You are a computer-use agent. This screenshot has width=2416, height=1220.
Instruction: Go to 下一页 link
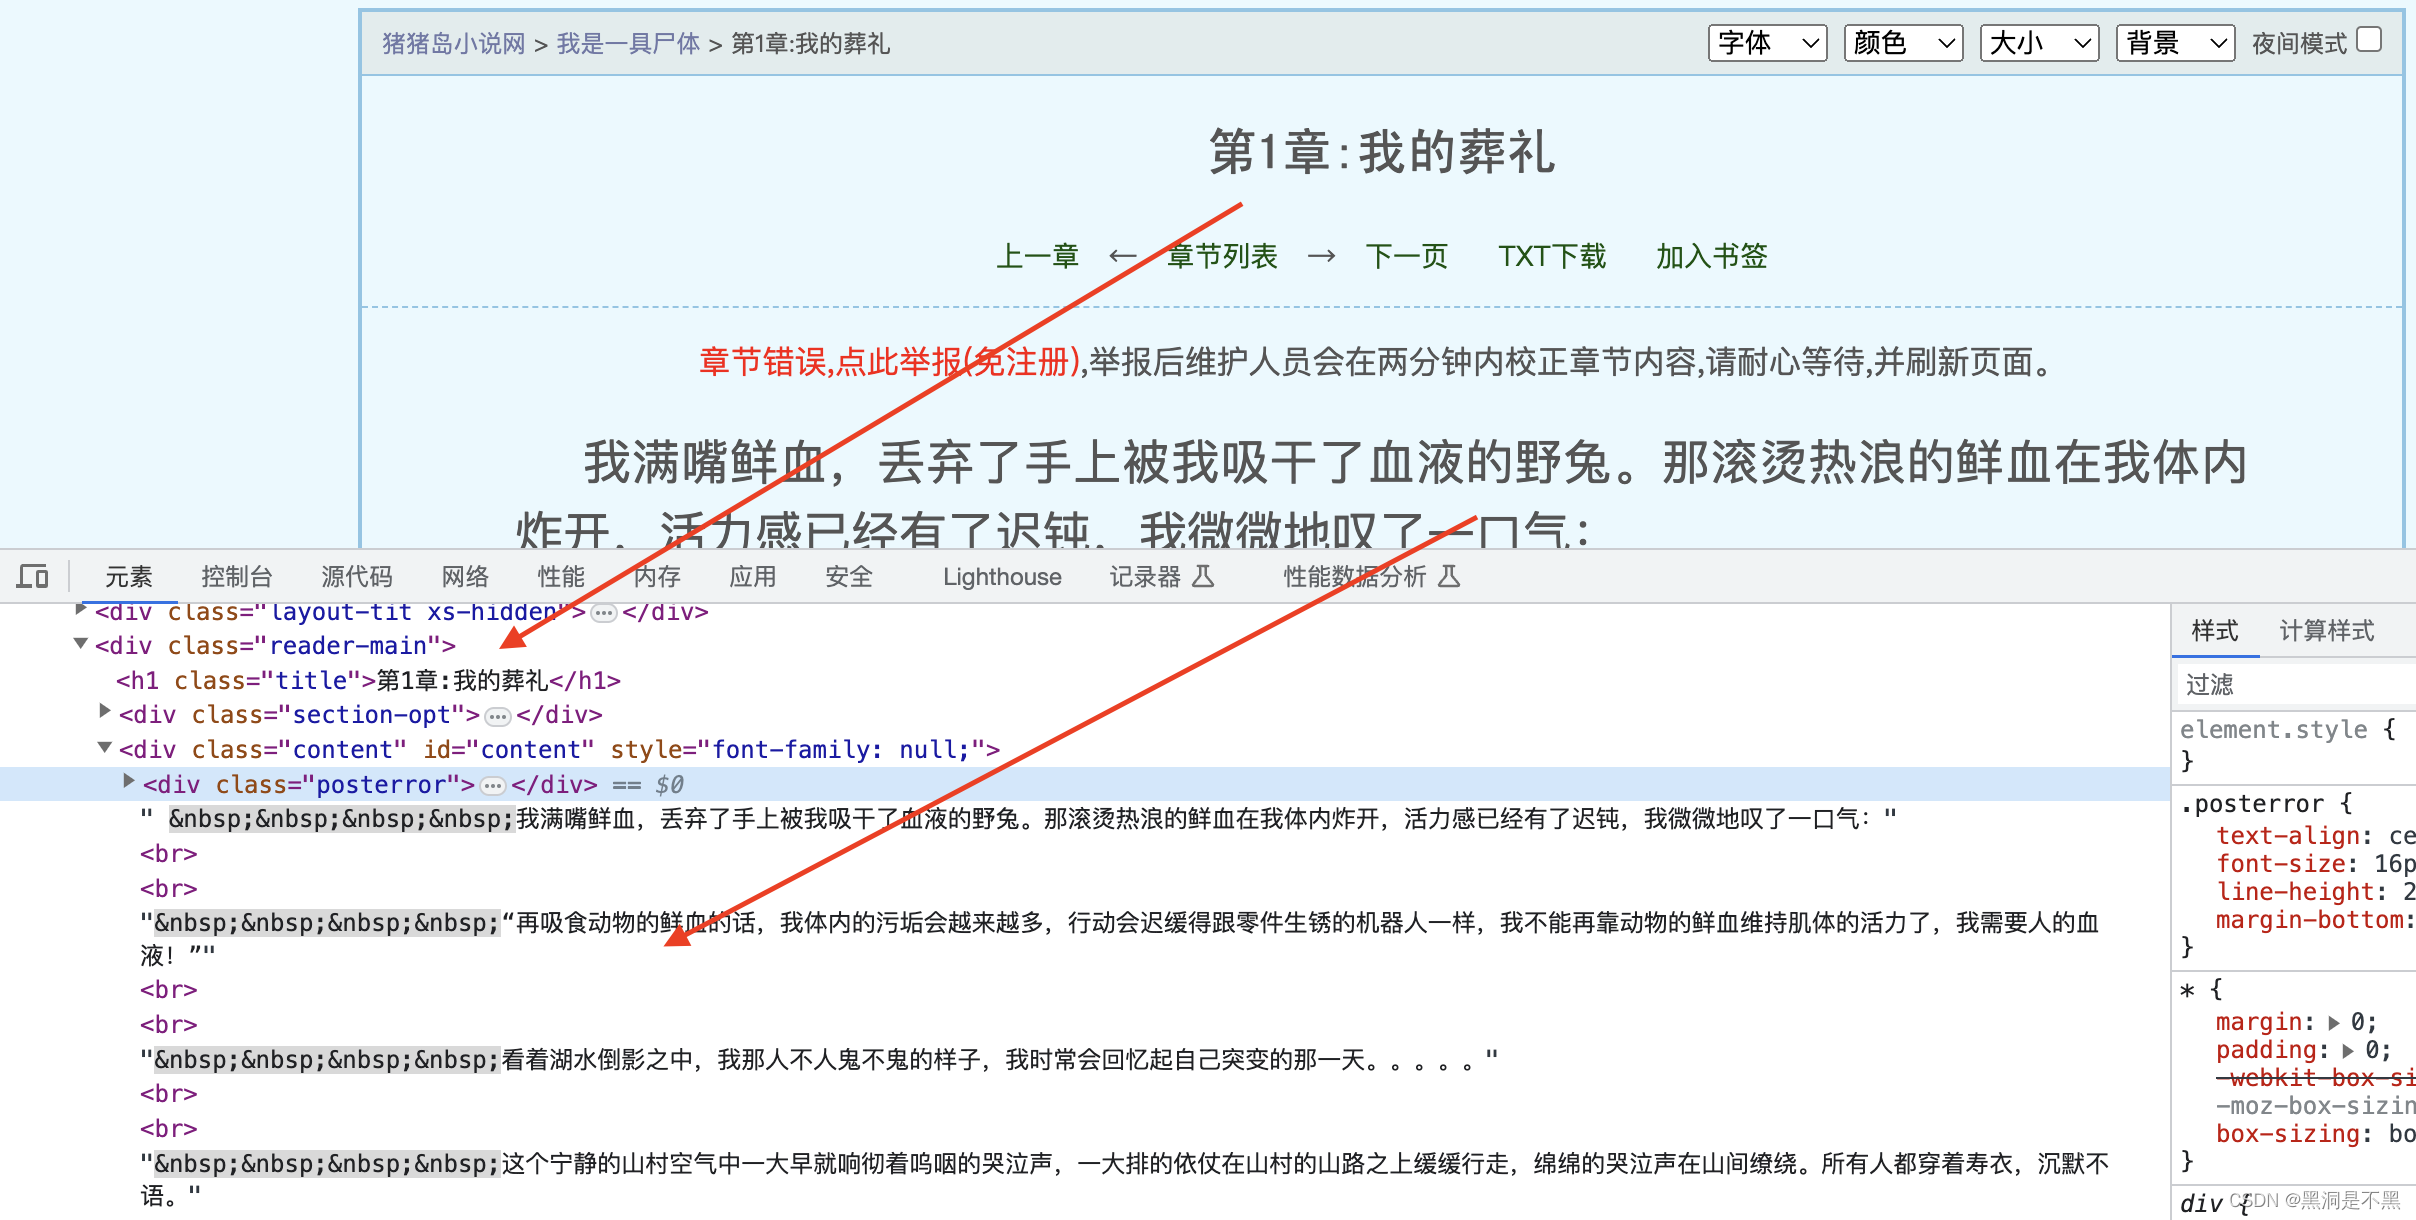1407,257
